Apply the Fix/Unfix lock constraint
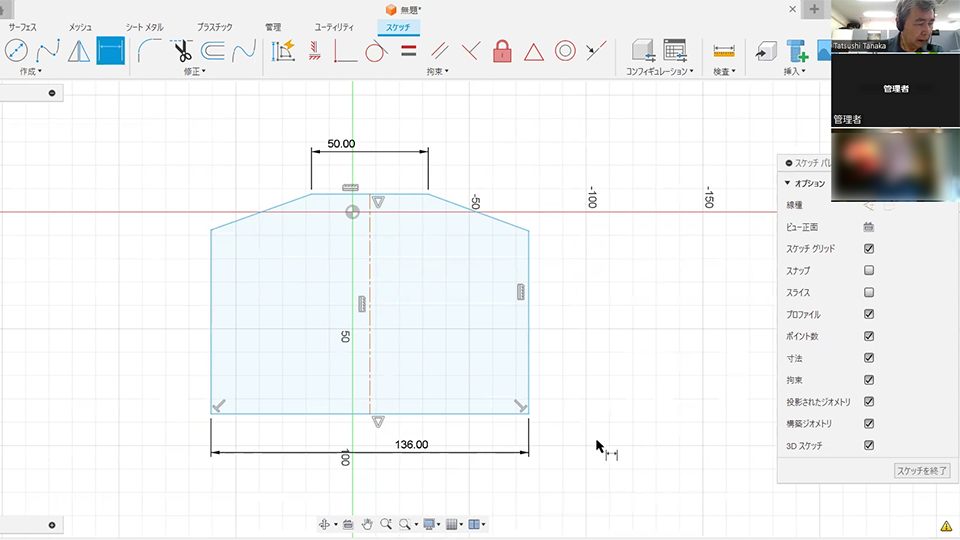This screenshot has height=540, width=960. [x=502, y=51]
